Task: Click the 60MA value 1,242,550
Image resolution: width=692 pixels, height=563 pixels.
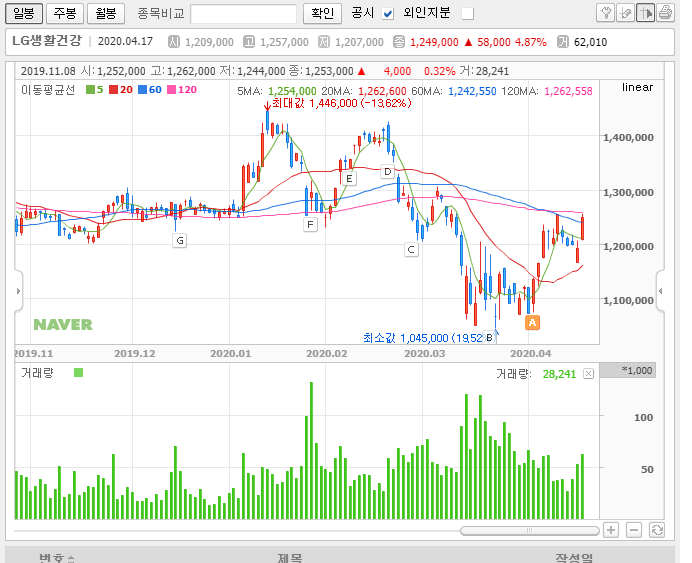Action: click(472, 91)
